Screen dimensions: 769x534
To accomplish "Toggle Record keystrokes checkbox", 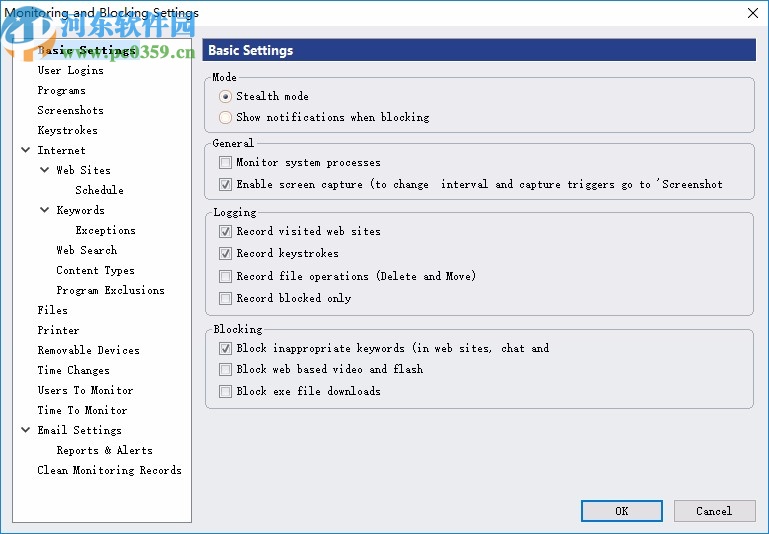I will 225,253.
